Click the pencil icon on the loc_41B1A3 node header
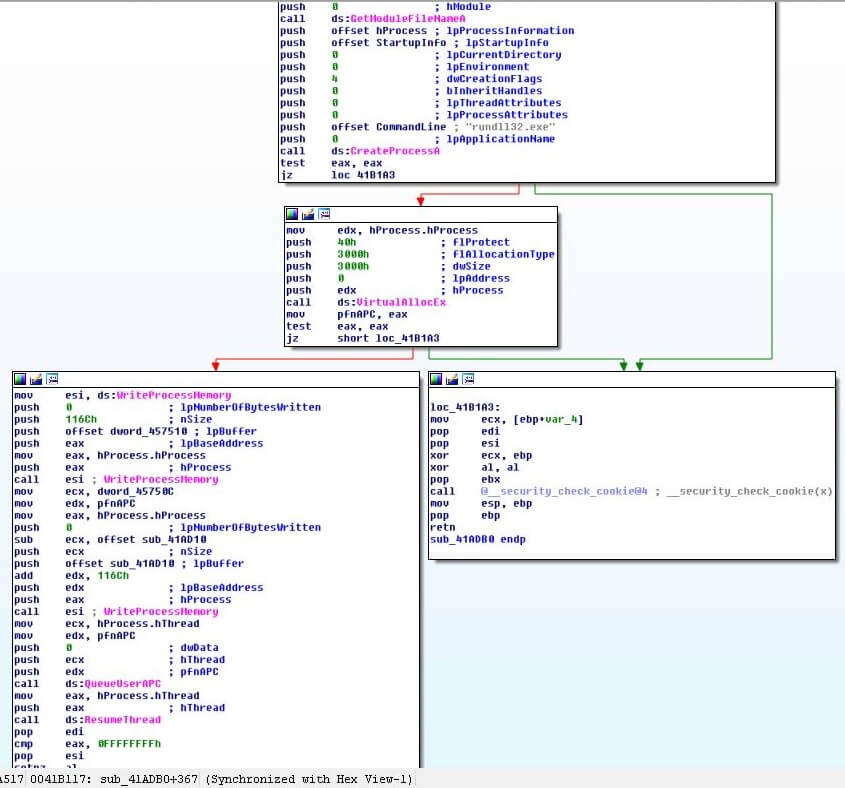 pyautogui.click(x=452, y=379)
